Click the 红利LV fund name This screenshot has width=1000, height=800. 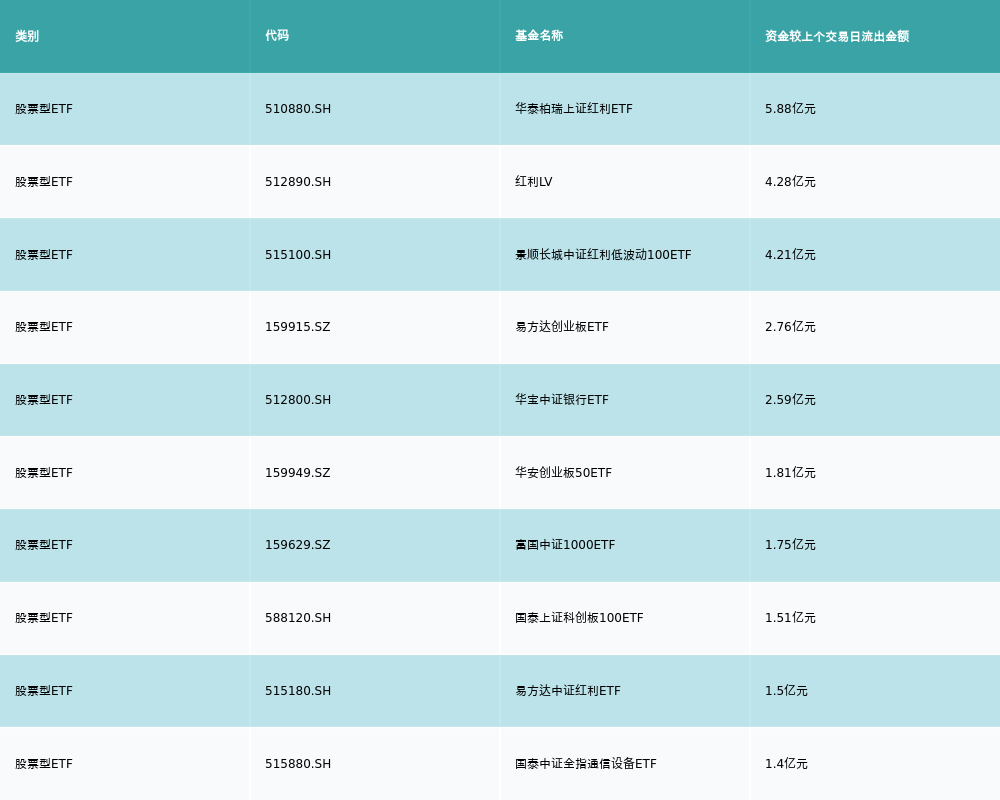[x=534, y=182]
